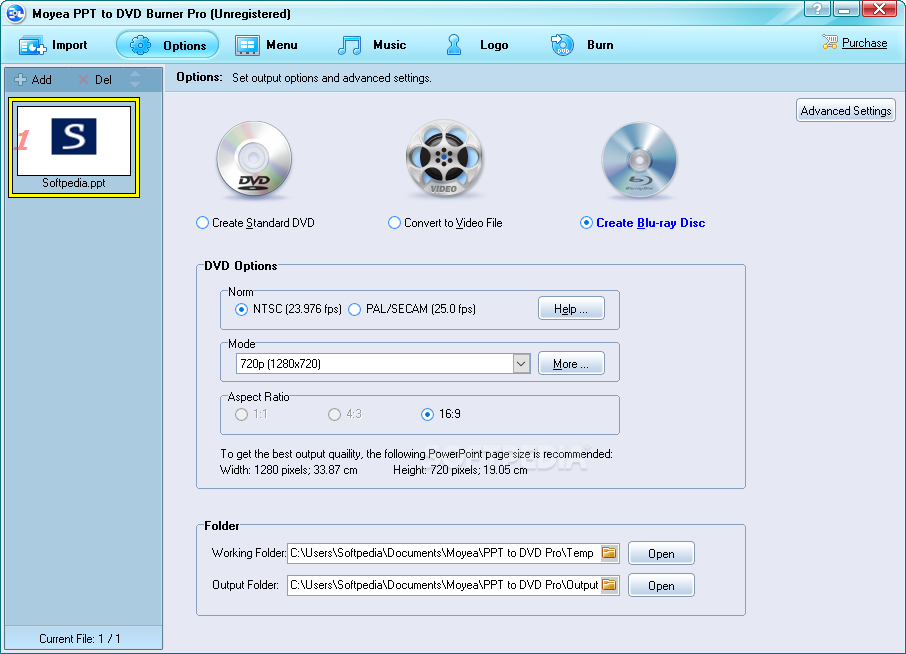Click the Logo person icon
This screenshot has height=654, width=906.
(454, 44)
